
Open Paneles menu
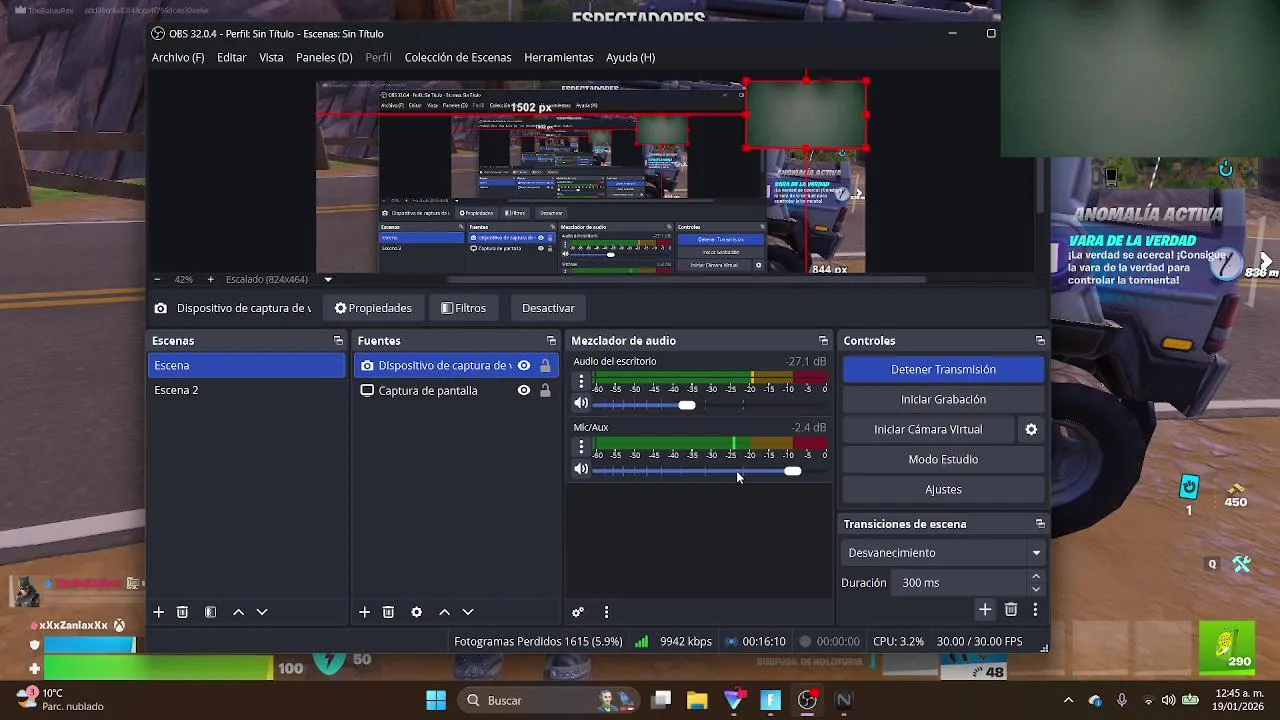point(324,58)
